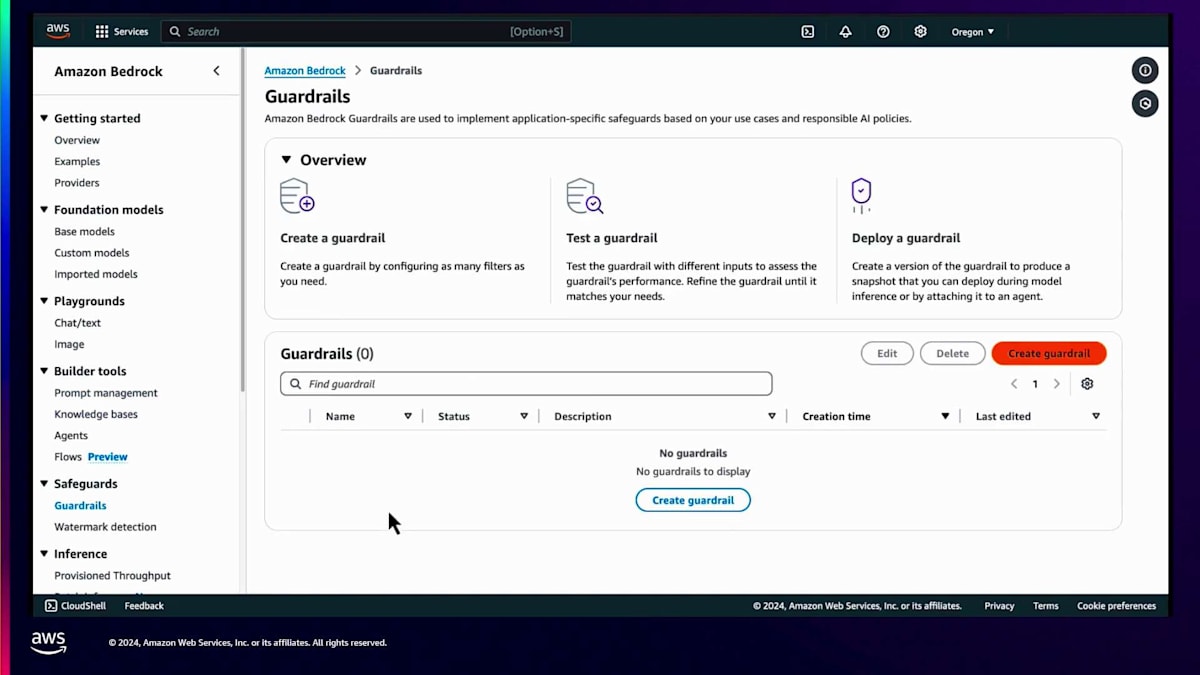The width and height of the screenshot is (1200, 675).
Task: Open Overview in sidebar
Action: [x=77, y=140]
